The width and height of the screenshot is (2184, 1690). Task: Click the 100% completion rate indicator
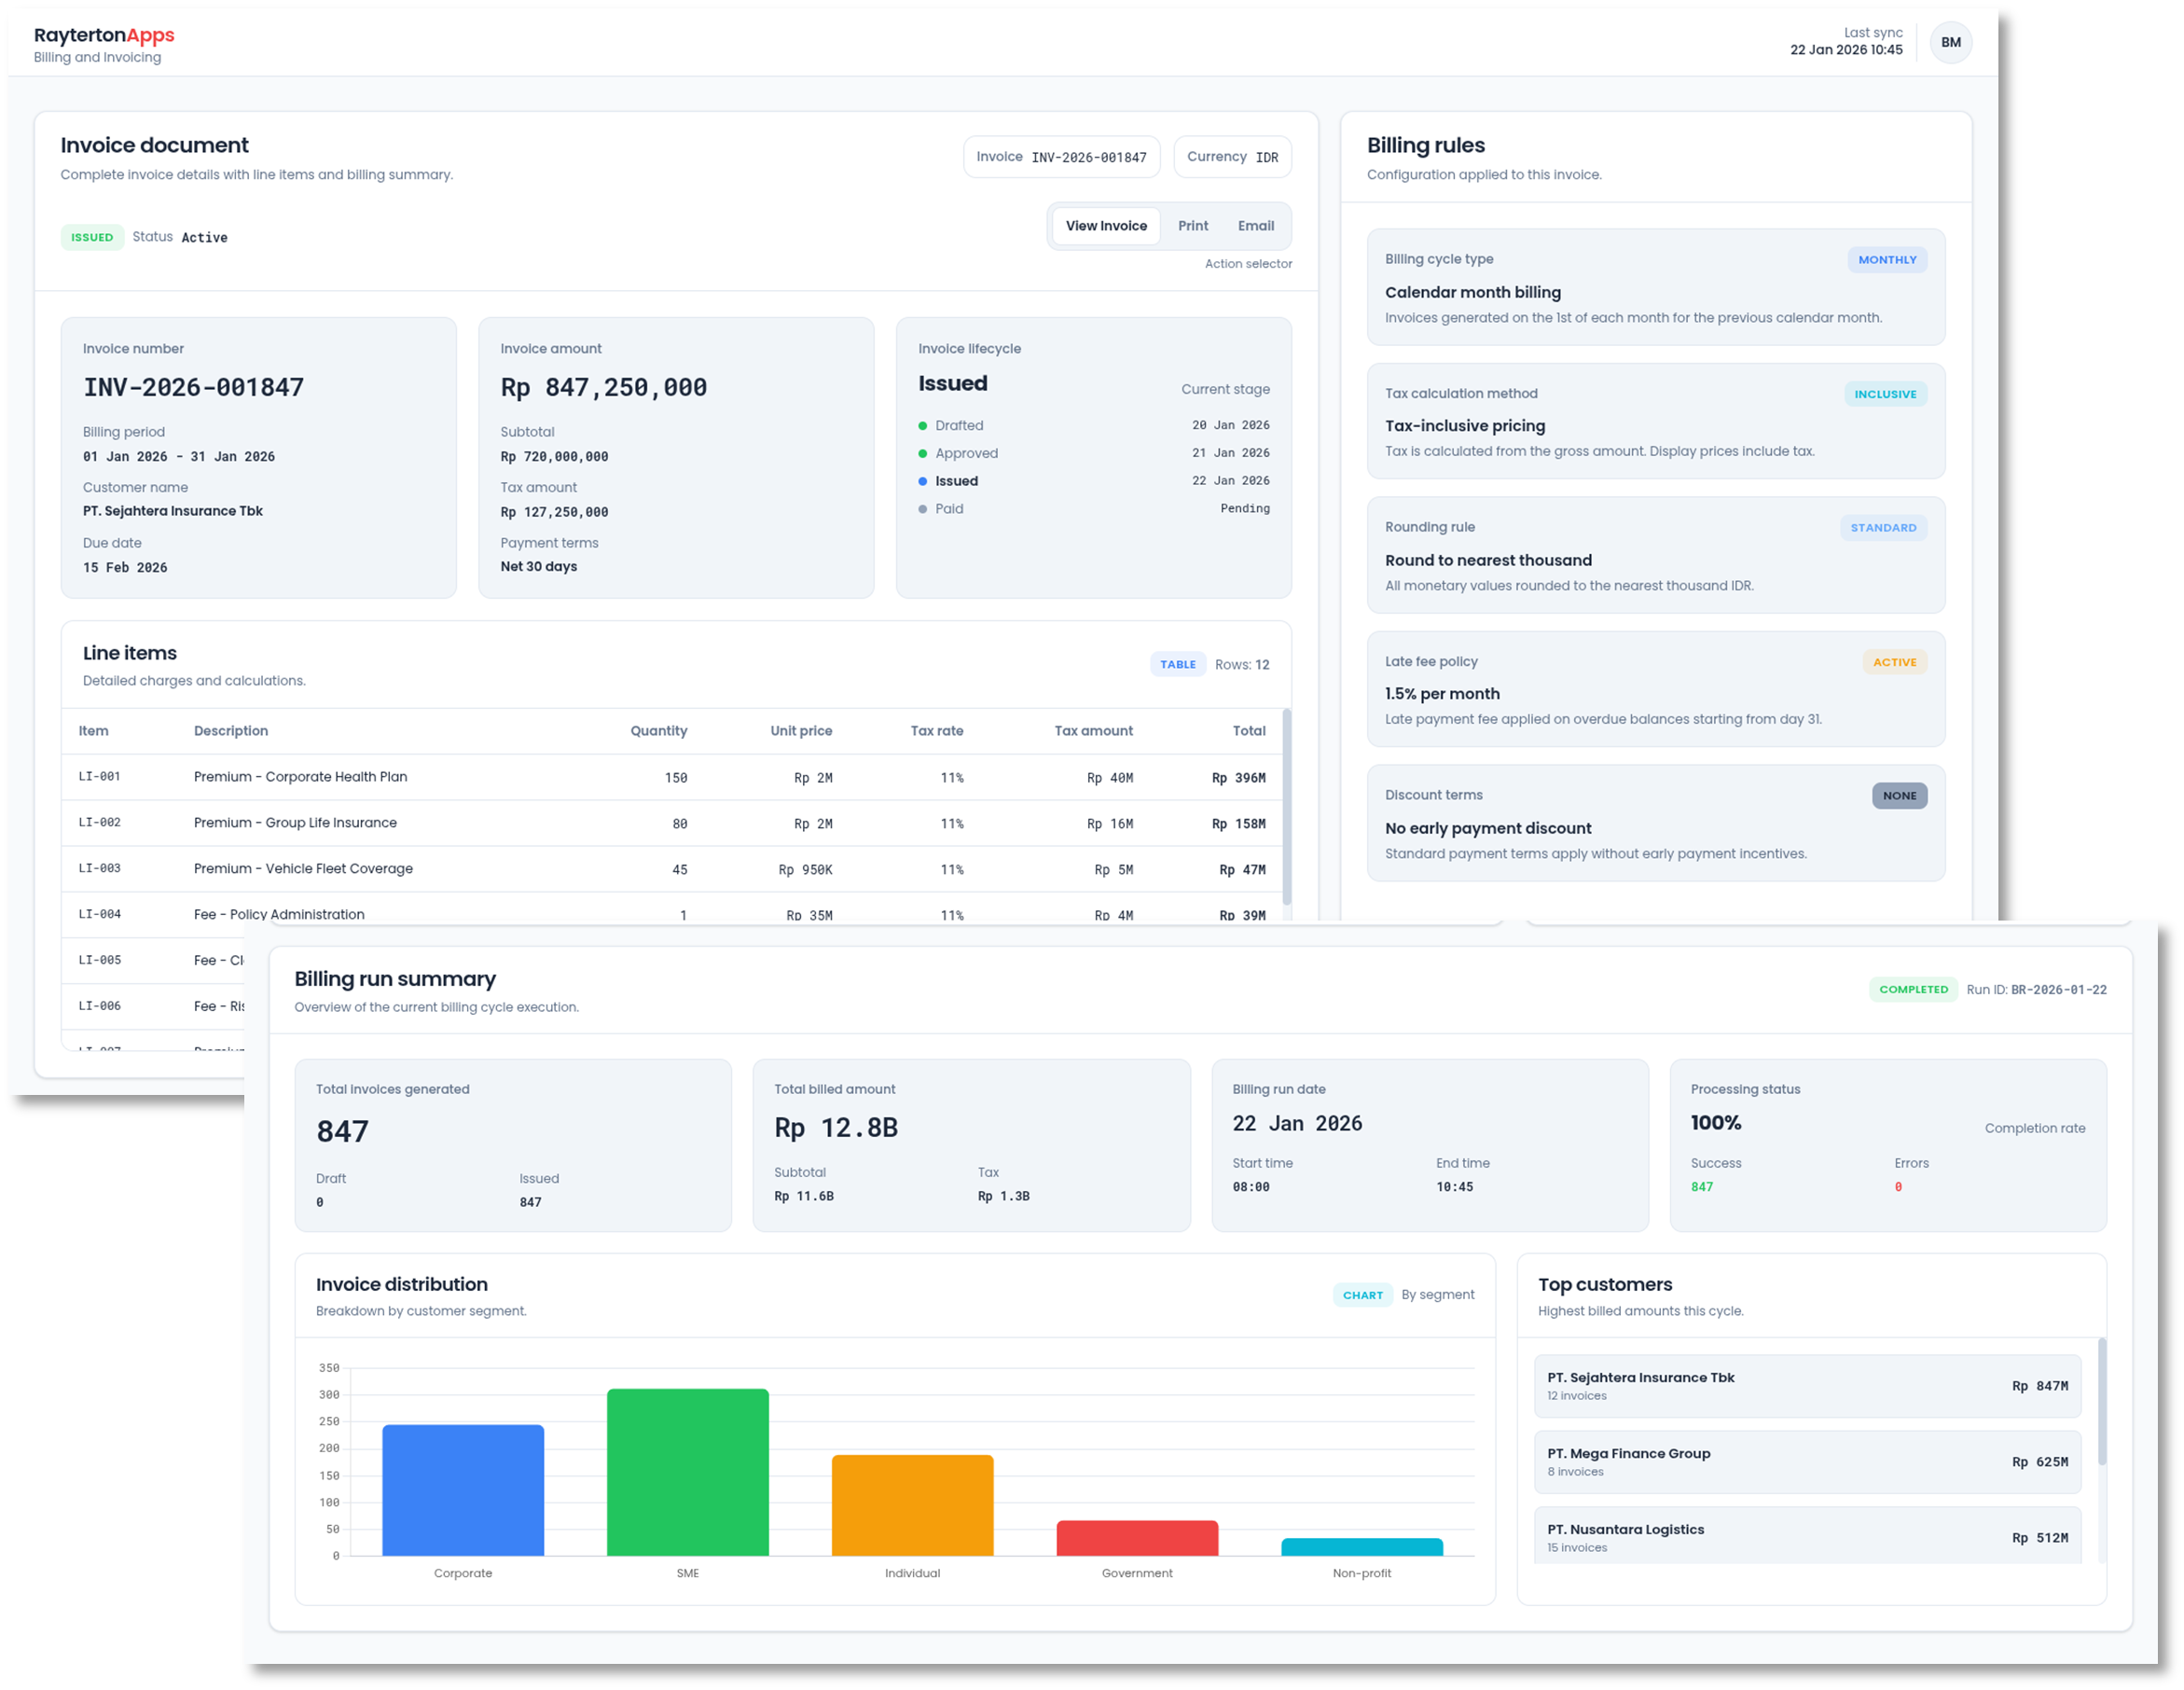click(1715, 1122)
